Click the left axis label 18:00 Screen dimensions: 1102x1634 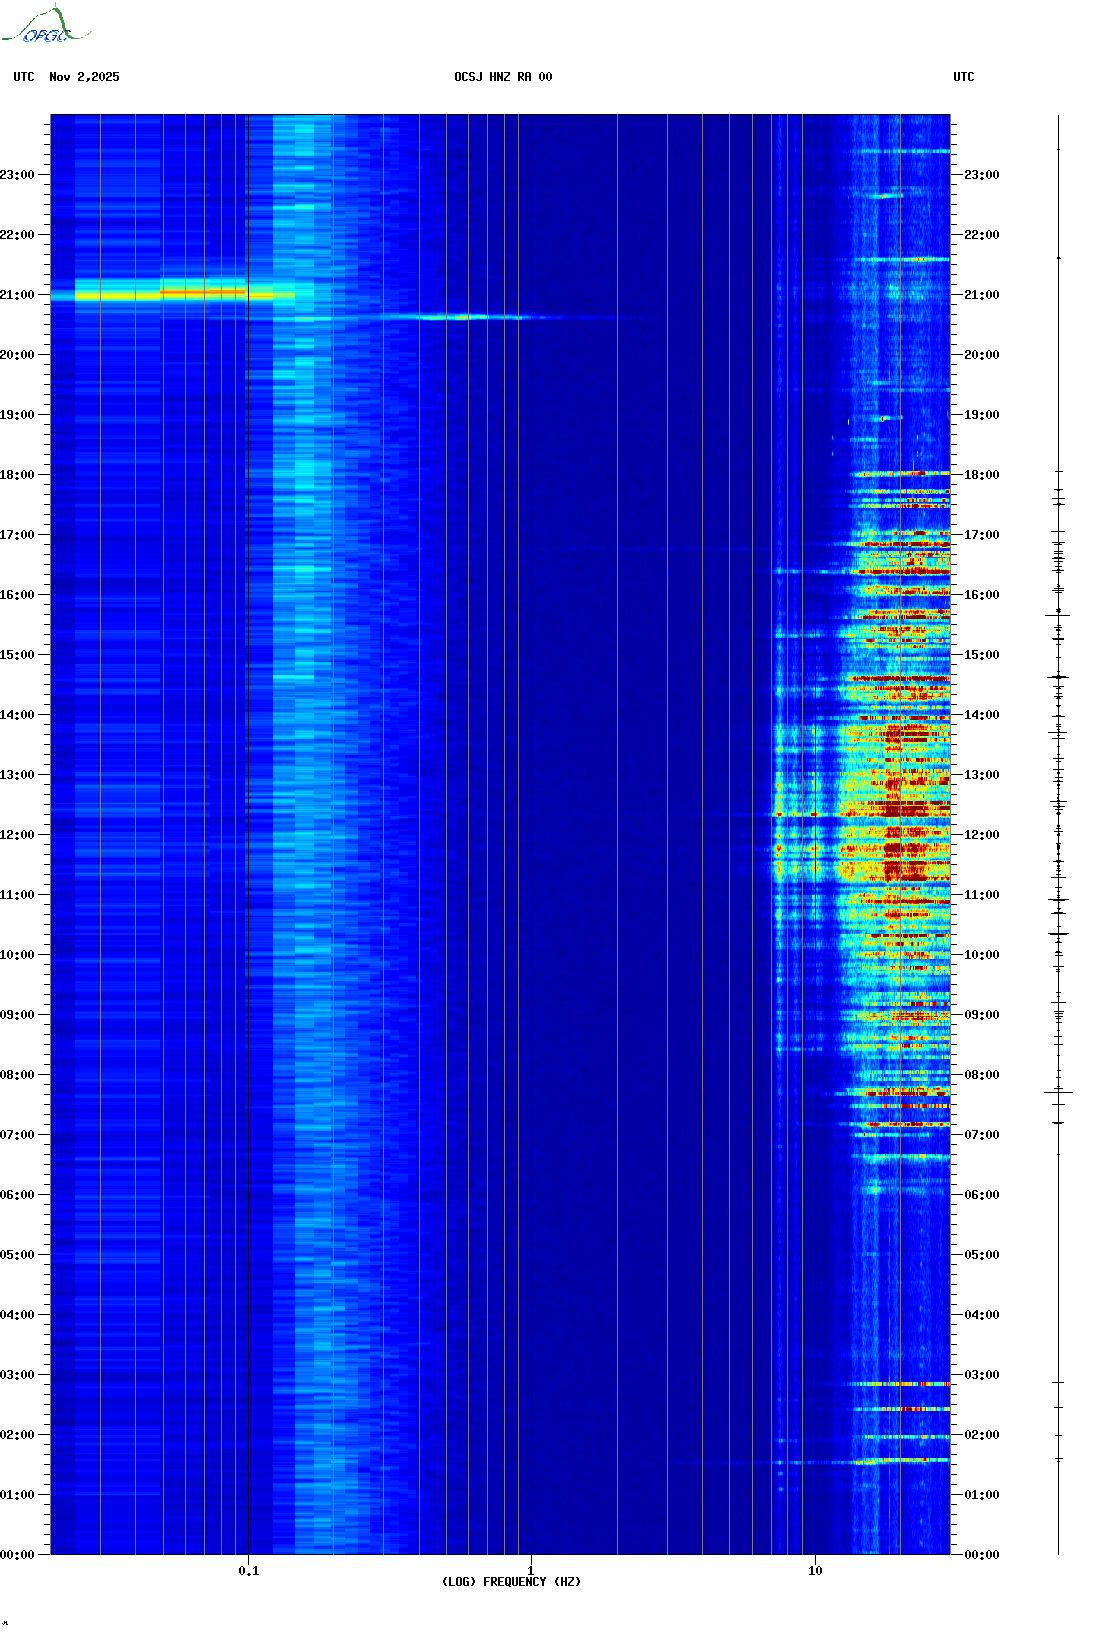pyautogui.click(x=17, y=475)
